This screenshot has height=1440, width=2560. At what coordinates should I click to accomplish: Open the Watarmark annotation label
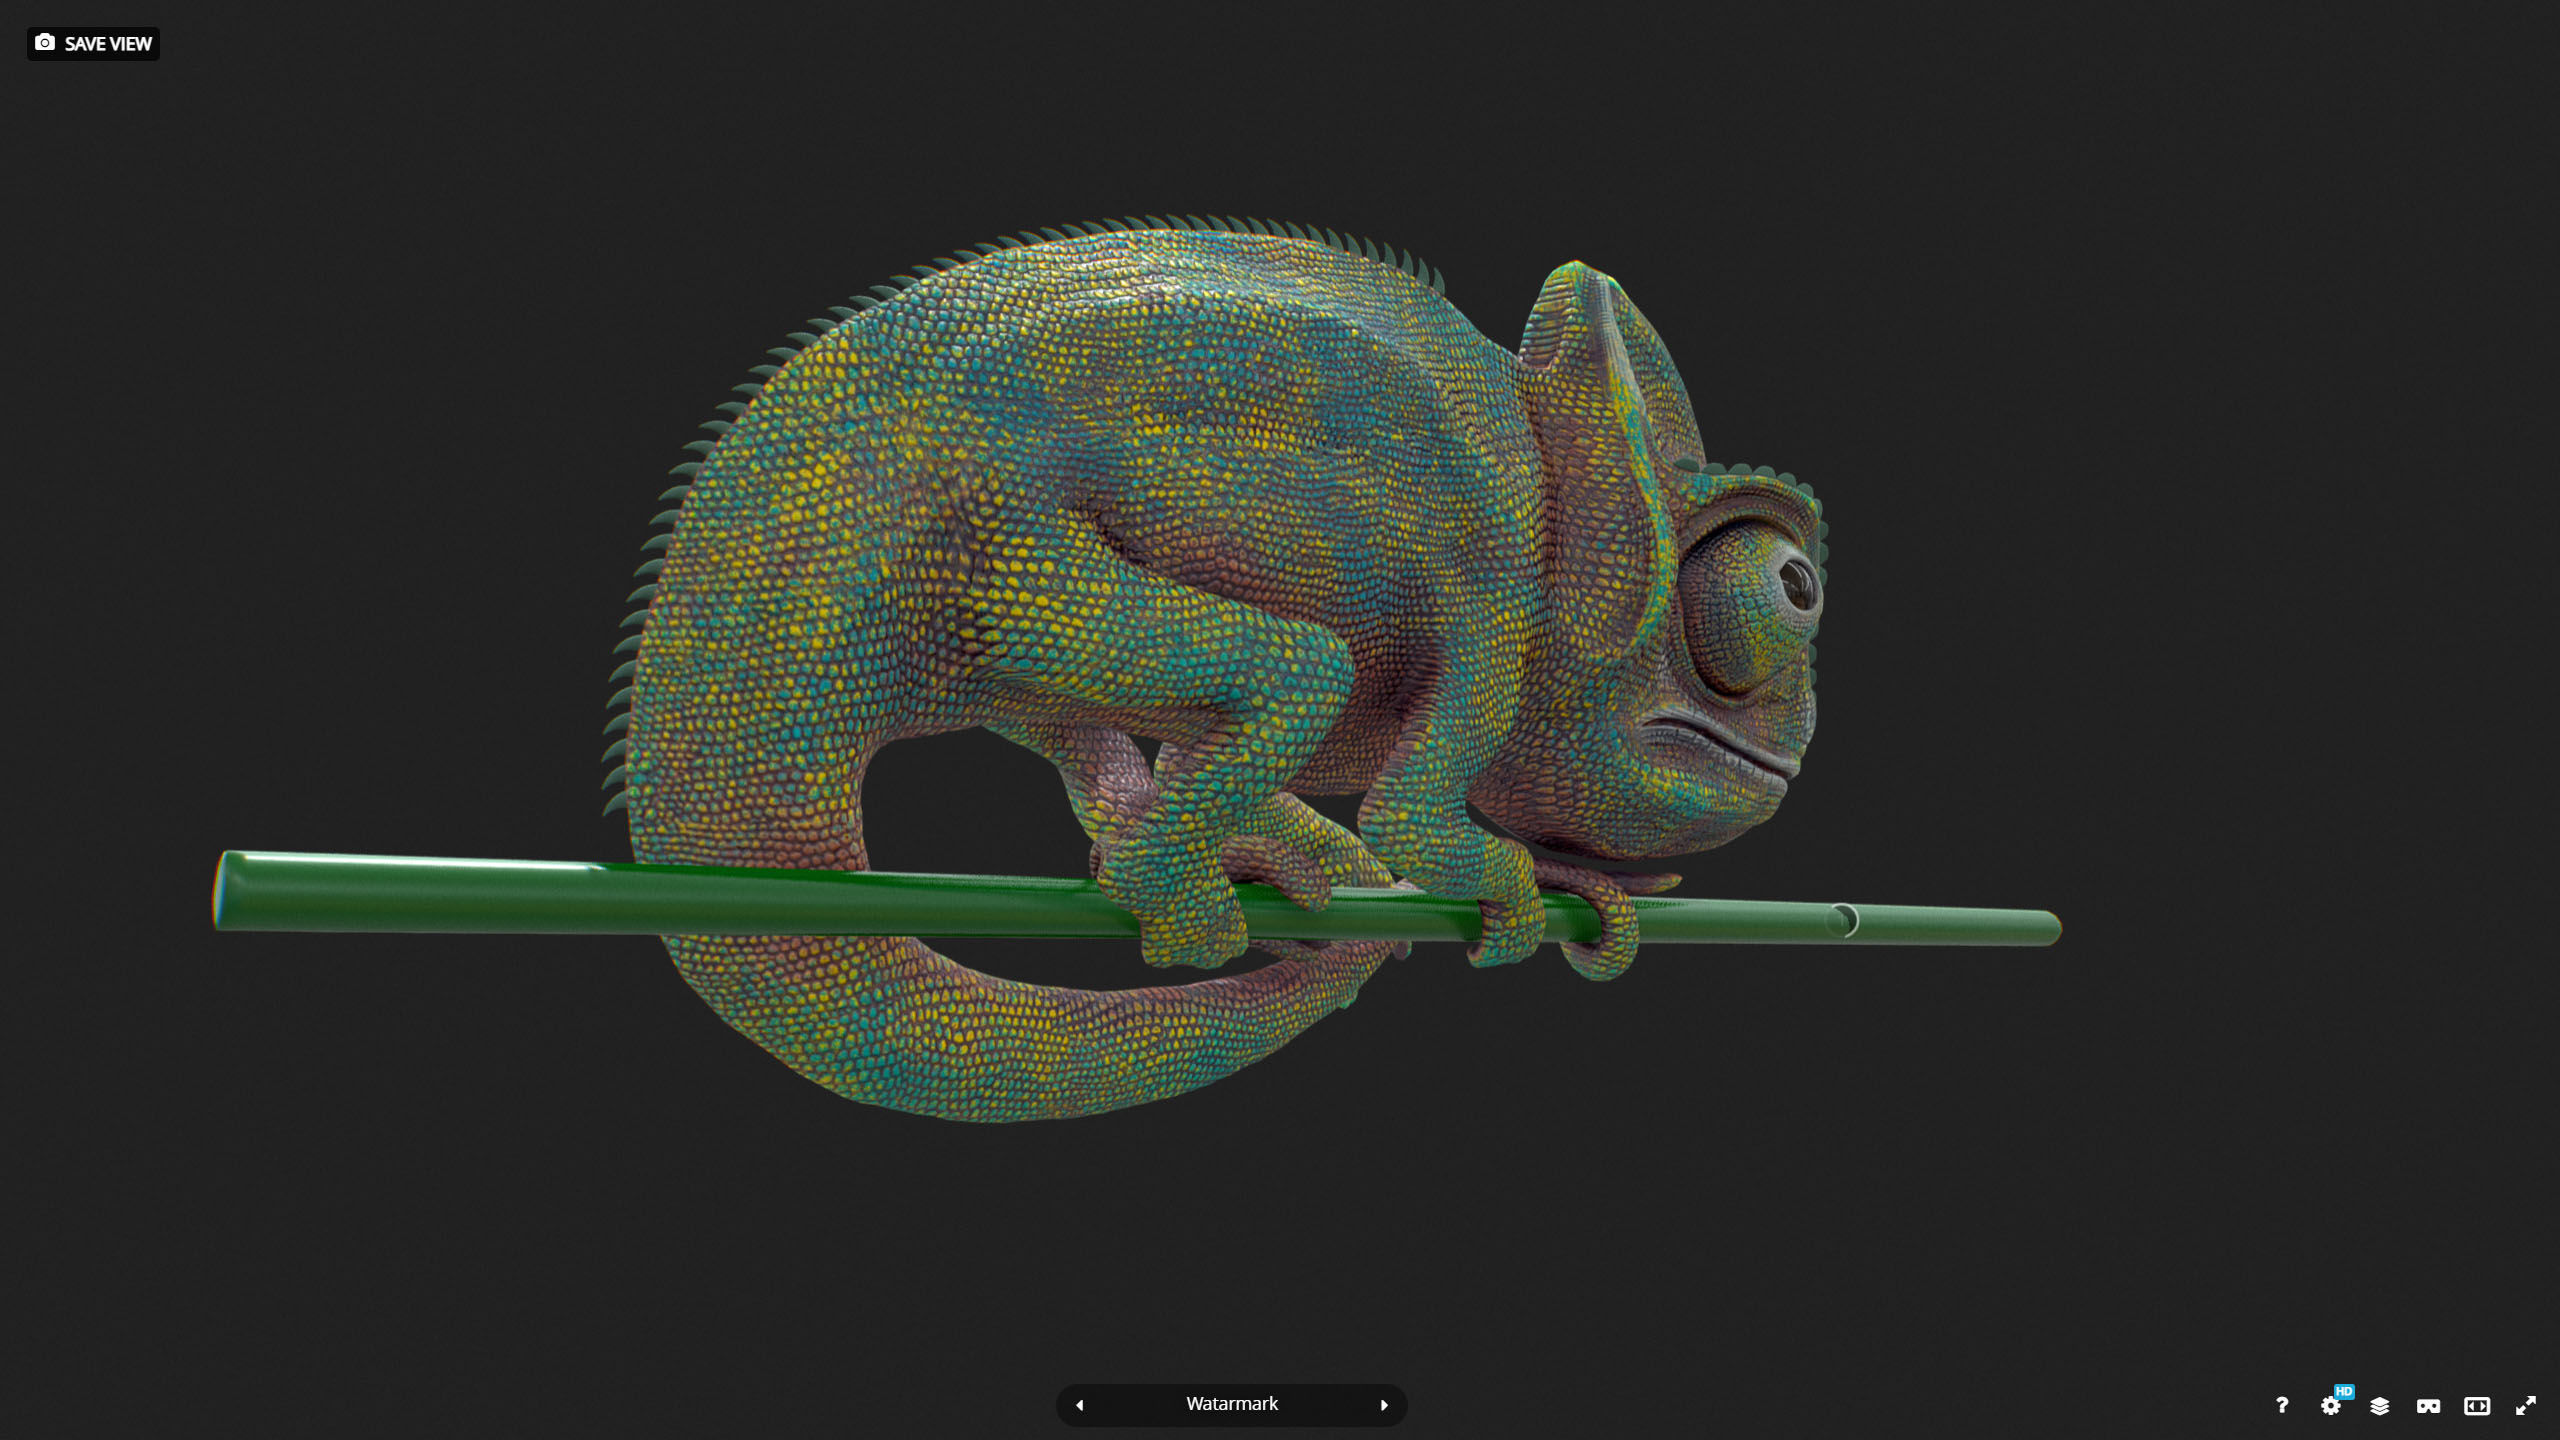1232,1404
